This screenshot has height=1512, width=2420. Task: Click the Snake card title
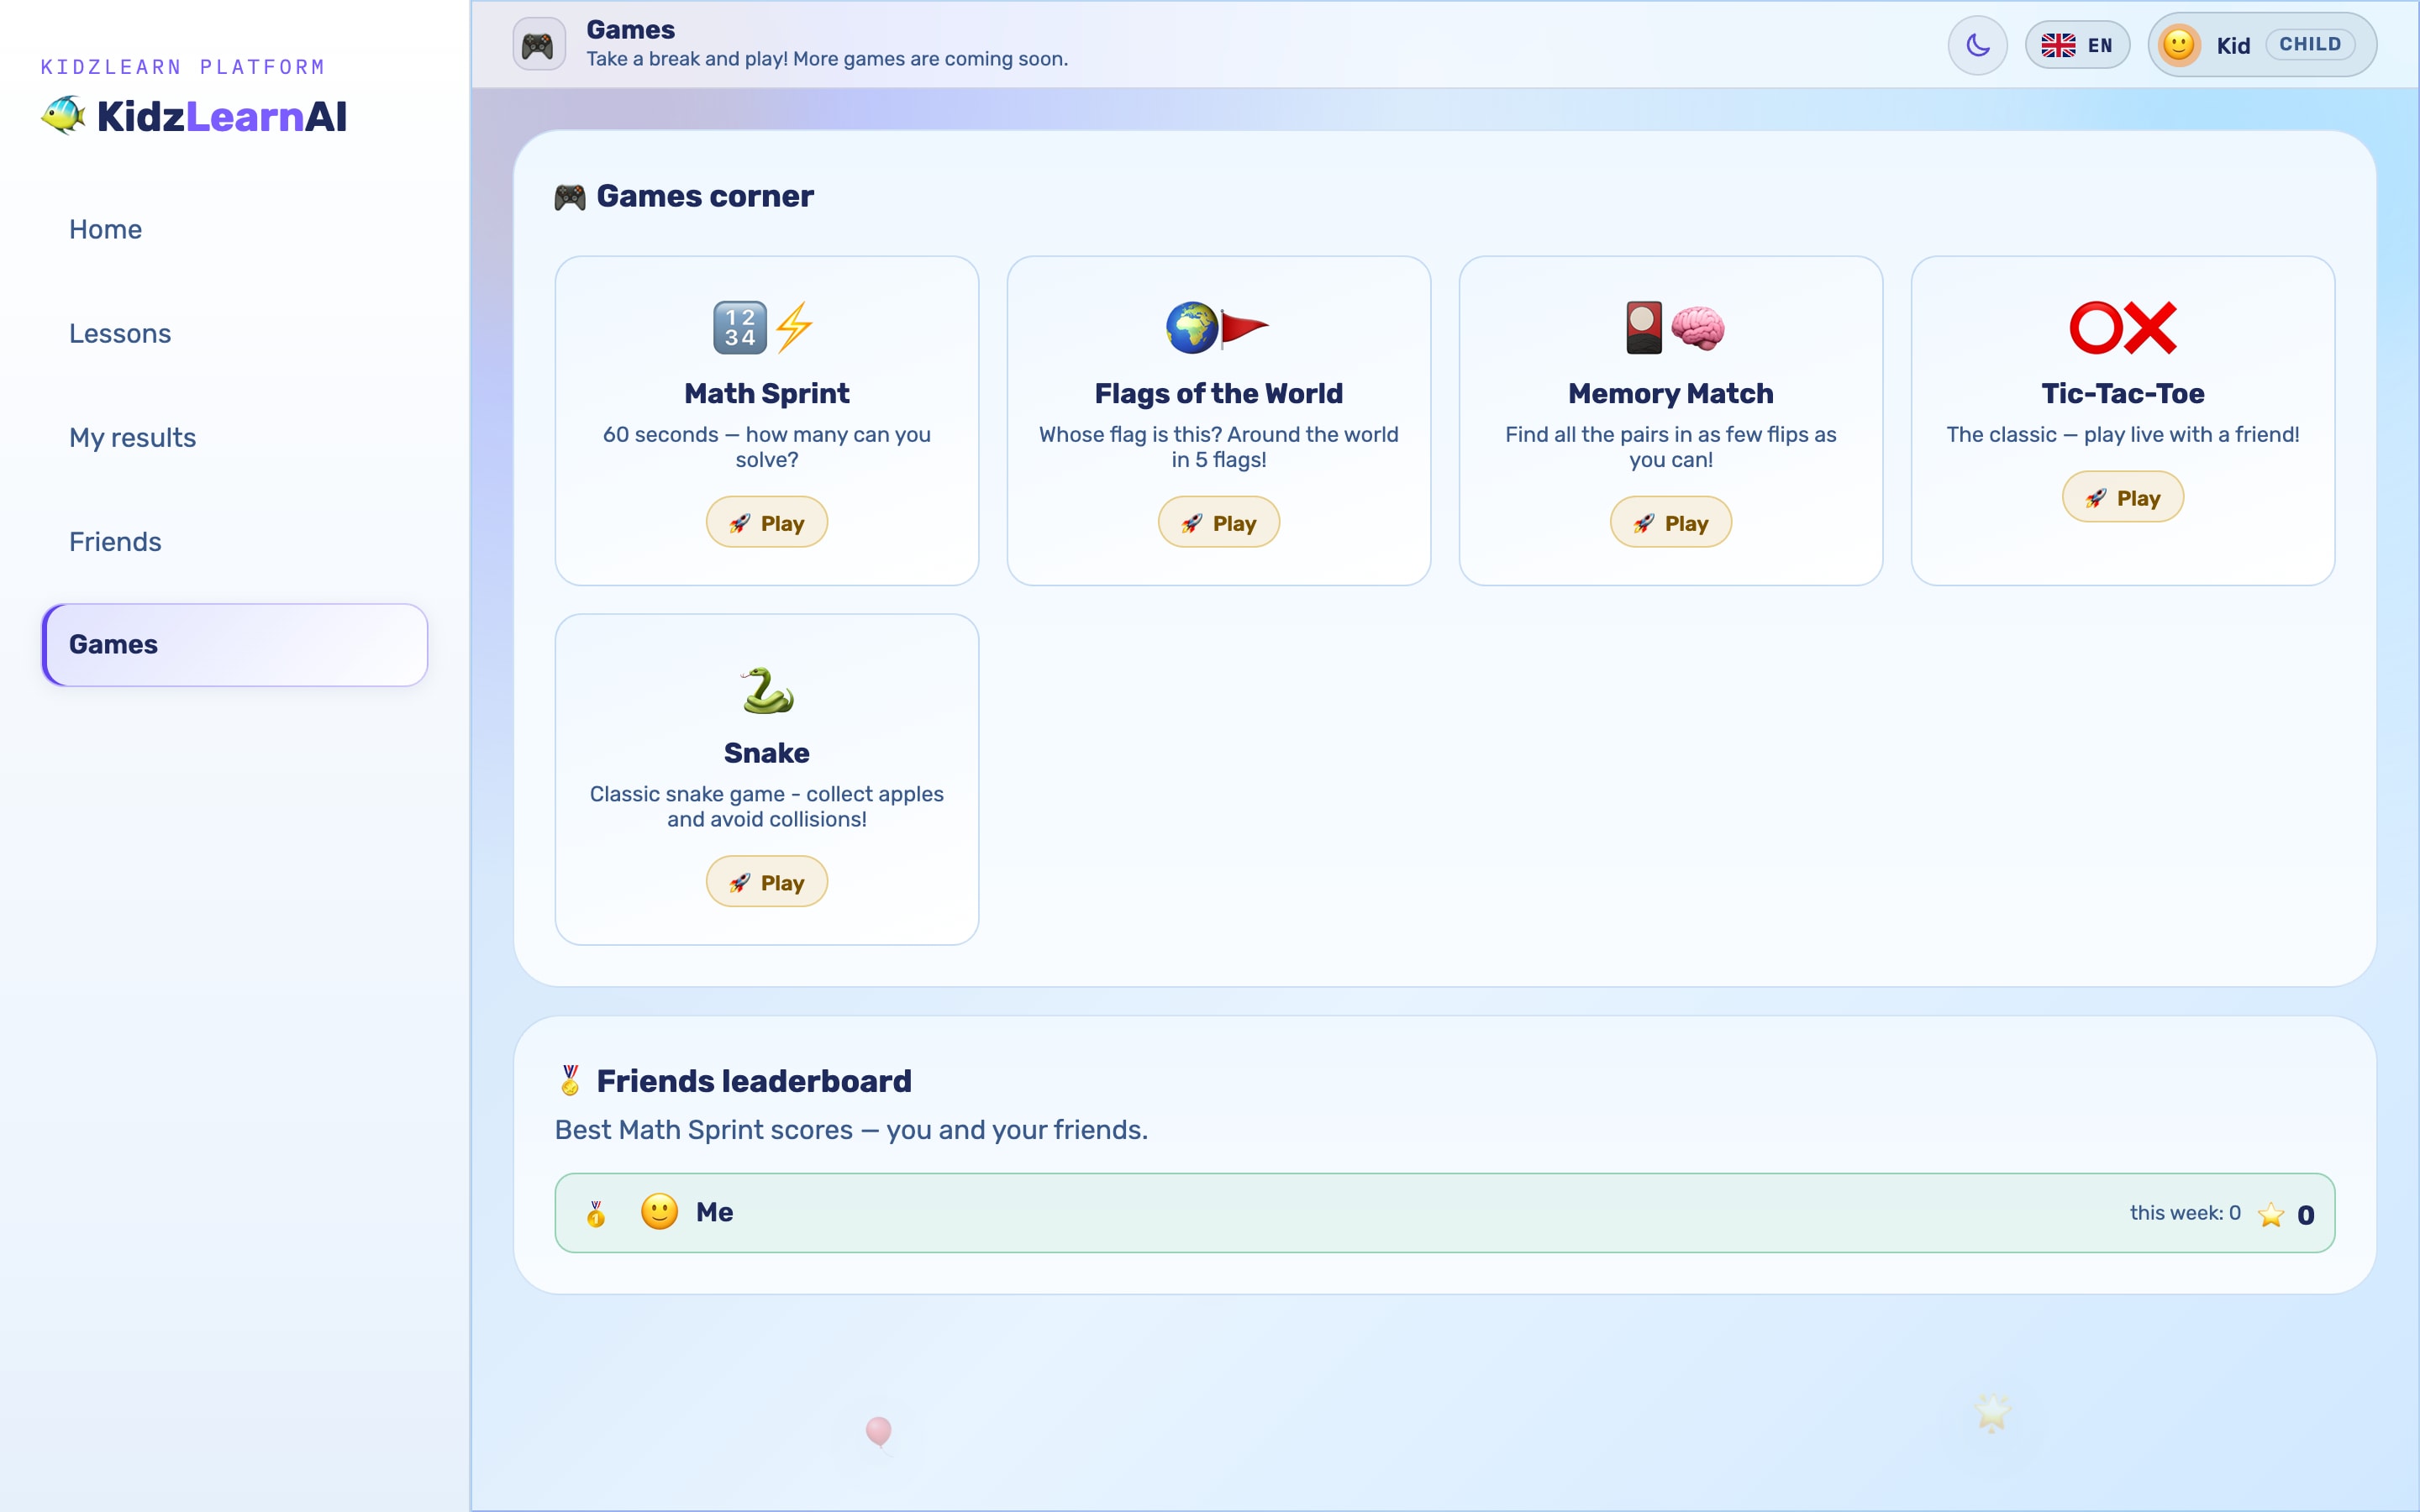(767, 753)
